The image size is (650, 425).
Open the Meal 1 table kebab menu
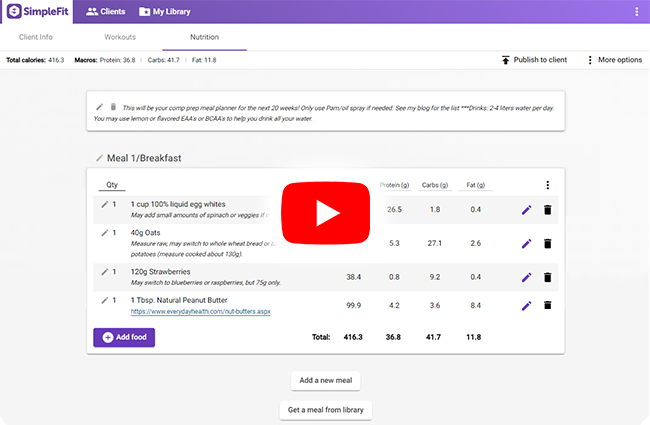[548, 185]
